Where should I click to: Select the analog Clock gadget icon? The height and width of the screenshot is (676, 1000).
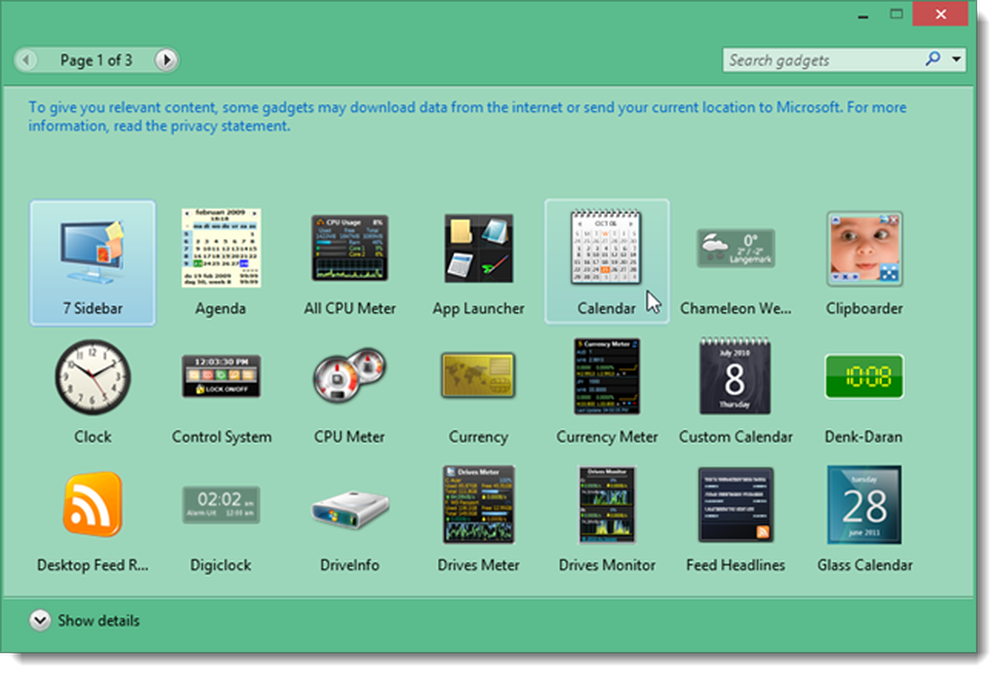point(93,377)
